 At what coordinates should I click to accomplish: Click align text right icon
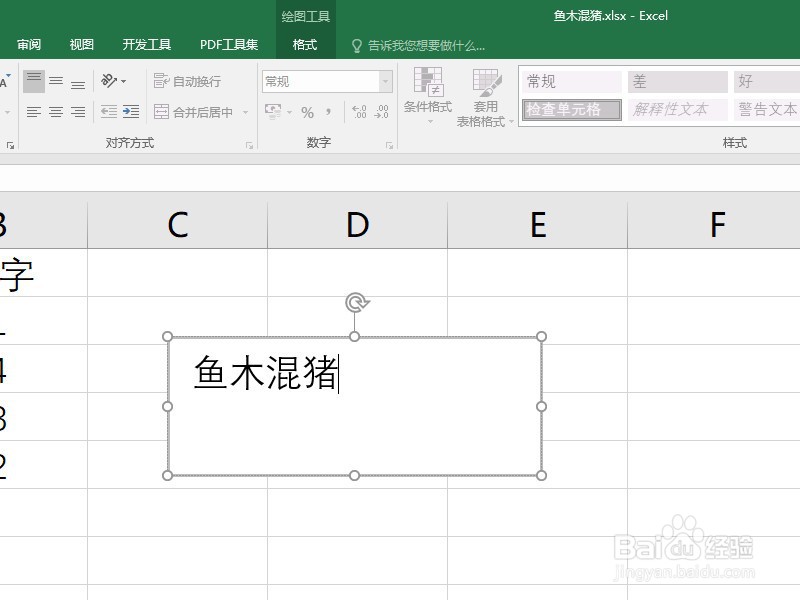[78, 112]
